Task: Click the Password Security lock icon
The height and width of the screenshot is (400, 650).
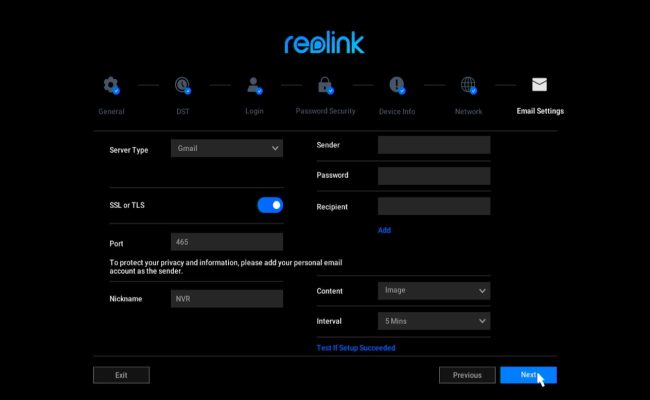Action: coord(325,85)
